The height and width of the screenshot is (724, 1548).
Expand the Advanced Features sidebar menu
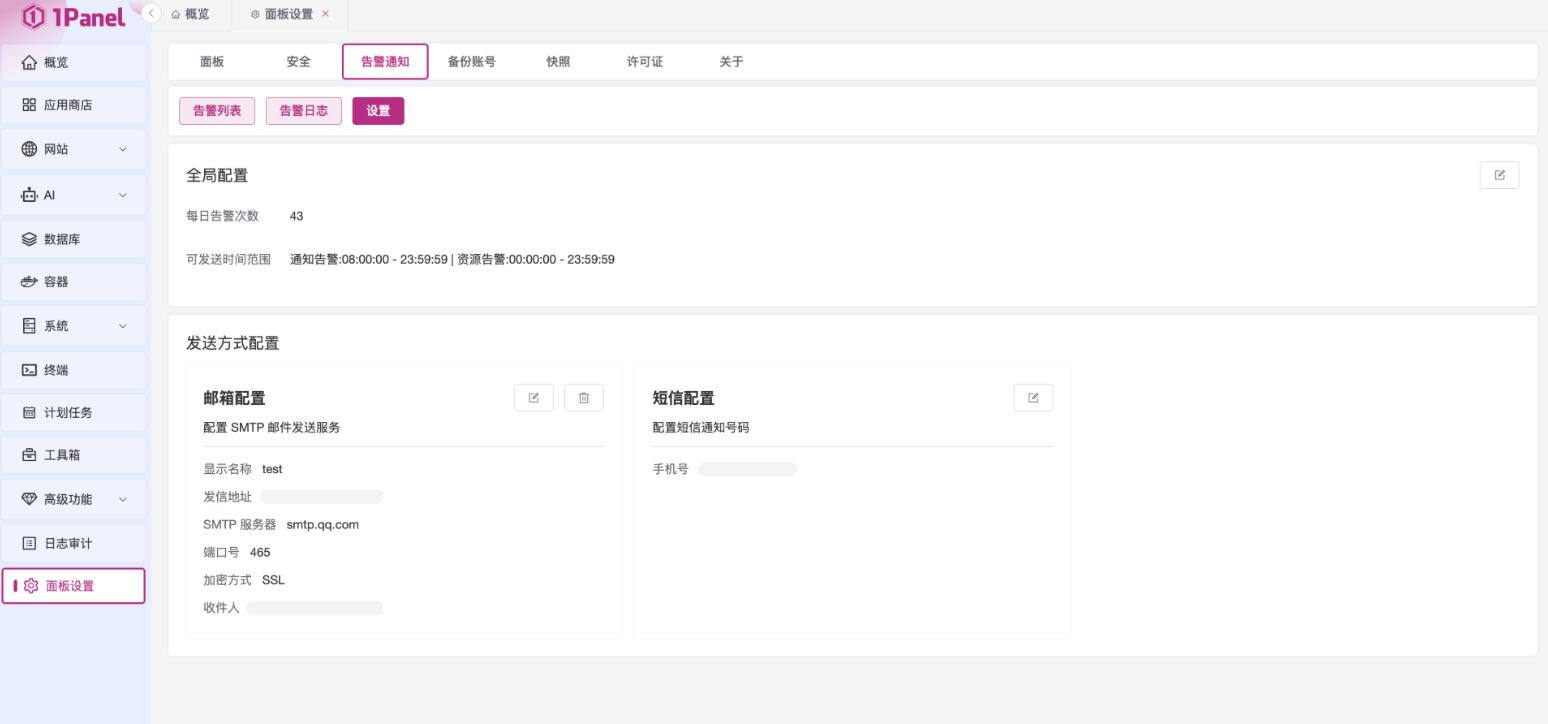pos(73,499)
